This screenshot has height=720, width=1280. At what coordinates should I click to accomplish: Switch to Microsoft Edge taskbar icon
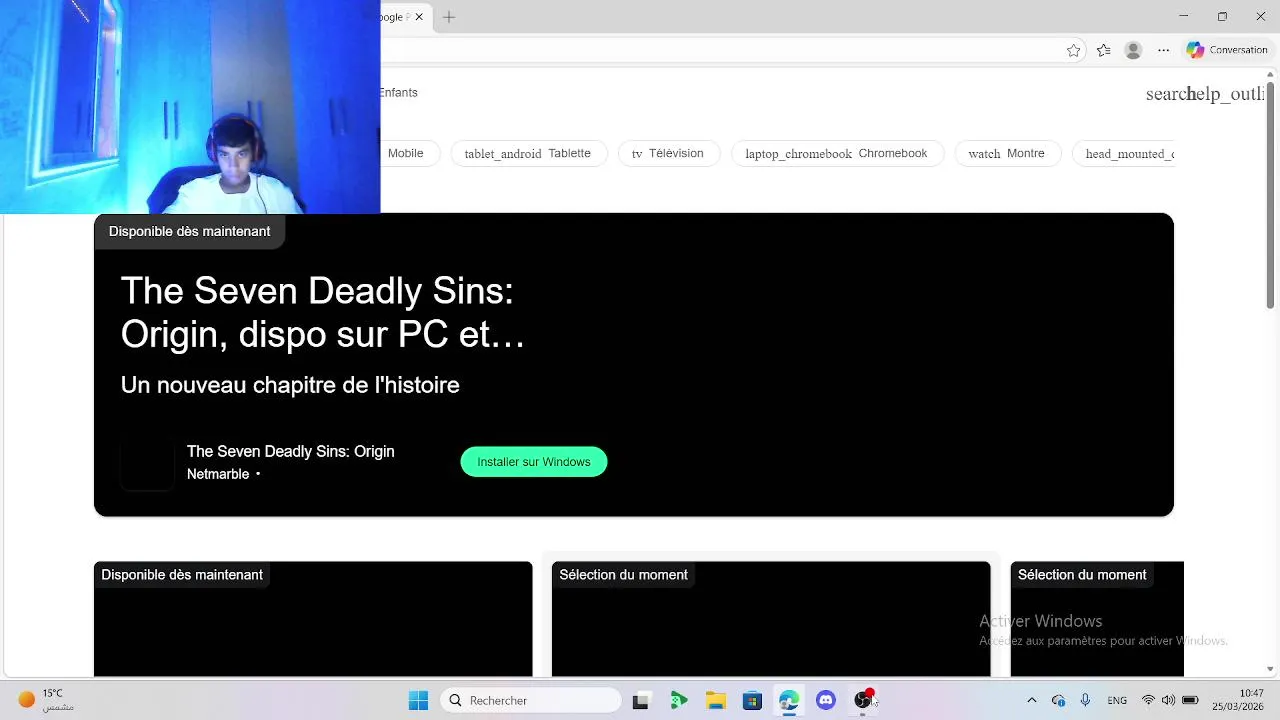[789, 700]
